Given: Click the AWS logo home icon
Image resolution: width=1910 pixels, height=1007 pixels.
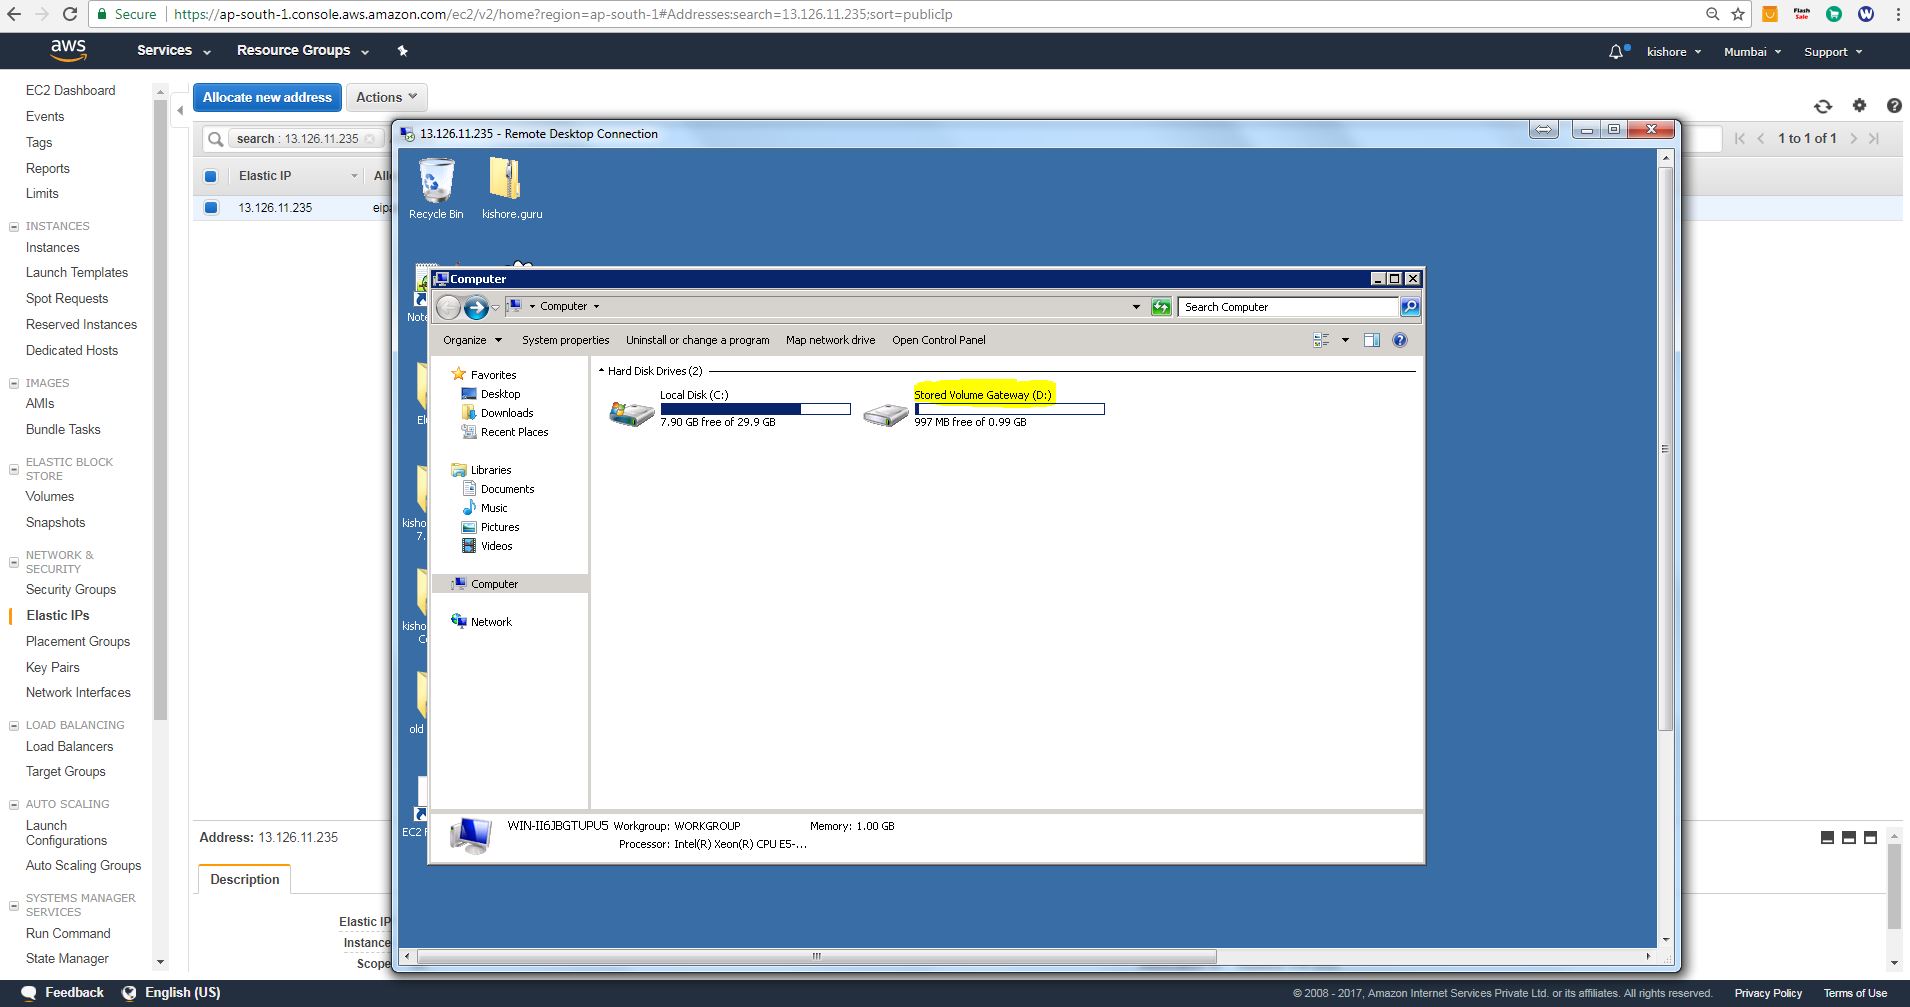Looking at the screenshot, I should tap(68, 50).
